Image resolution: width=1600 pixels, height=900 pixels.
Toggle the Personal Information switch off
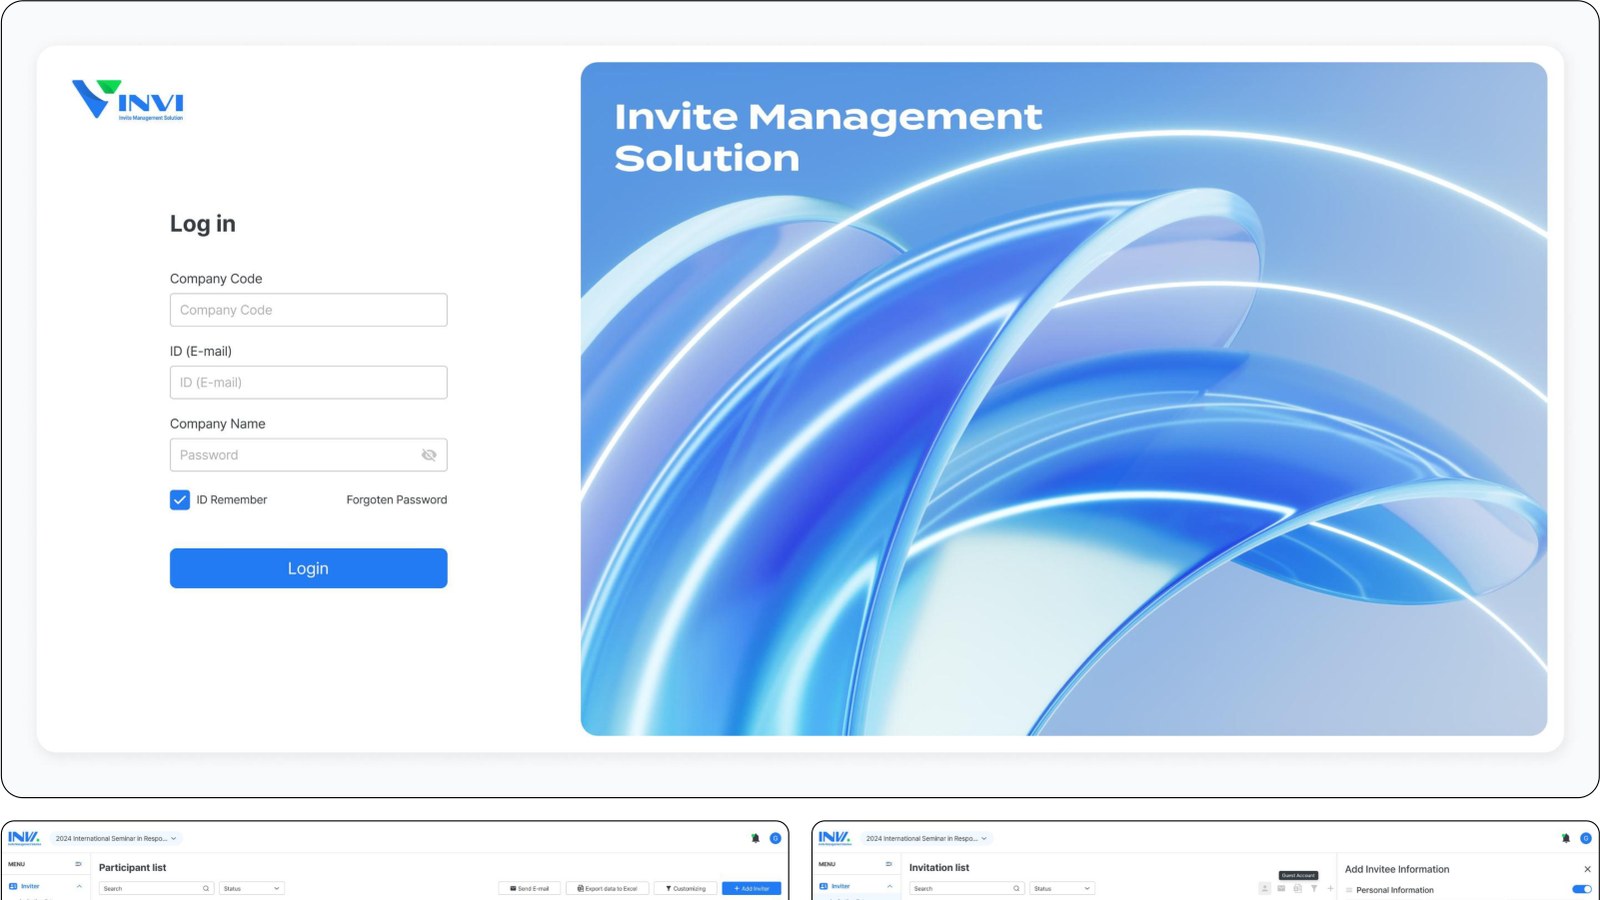click(1581, 889)
